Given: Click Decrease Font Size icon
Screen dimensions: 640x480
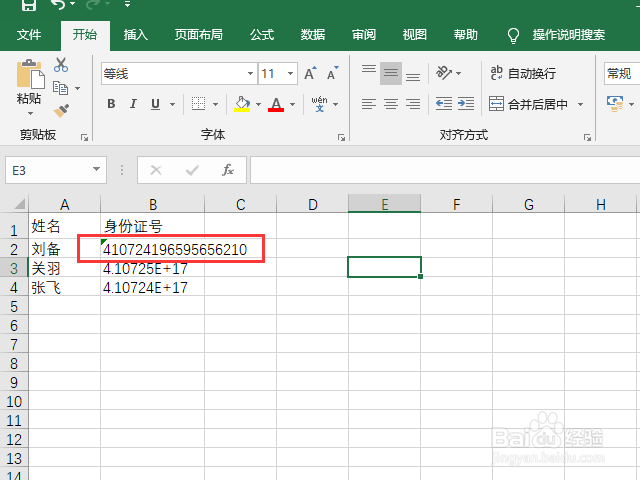Looking at the screenshot, I should point(333,73).
